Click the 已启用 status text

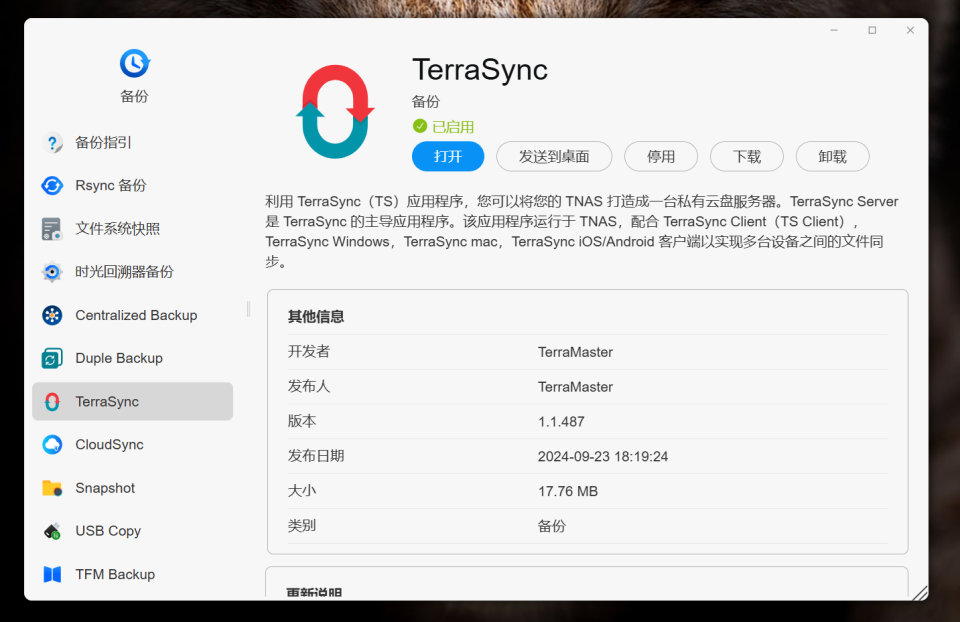(453, 127)
